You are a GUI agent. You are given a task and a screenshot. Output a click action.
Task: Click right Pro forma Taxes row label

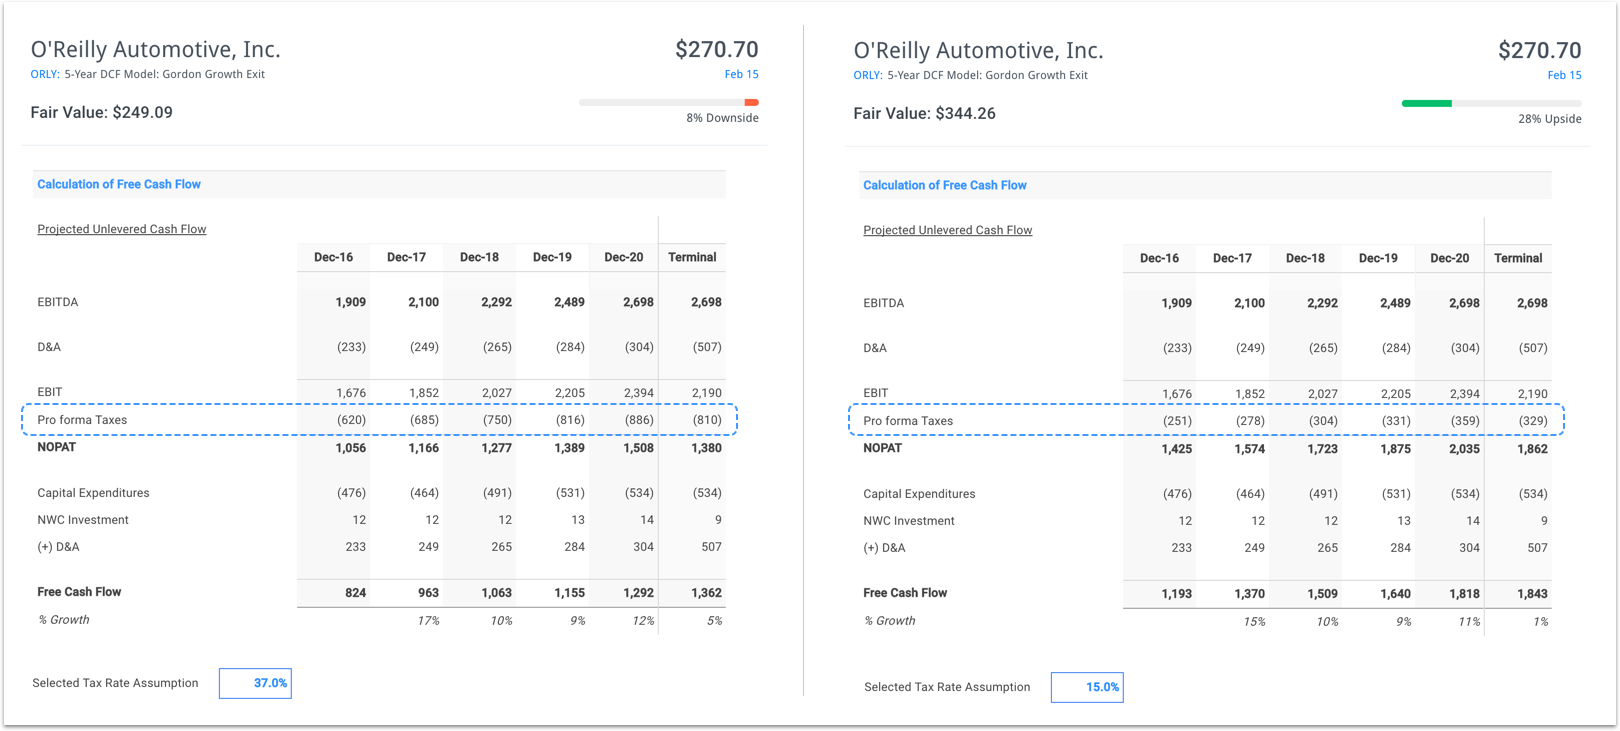(908, 421)
